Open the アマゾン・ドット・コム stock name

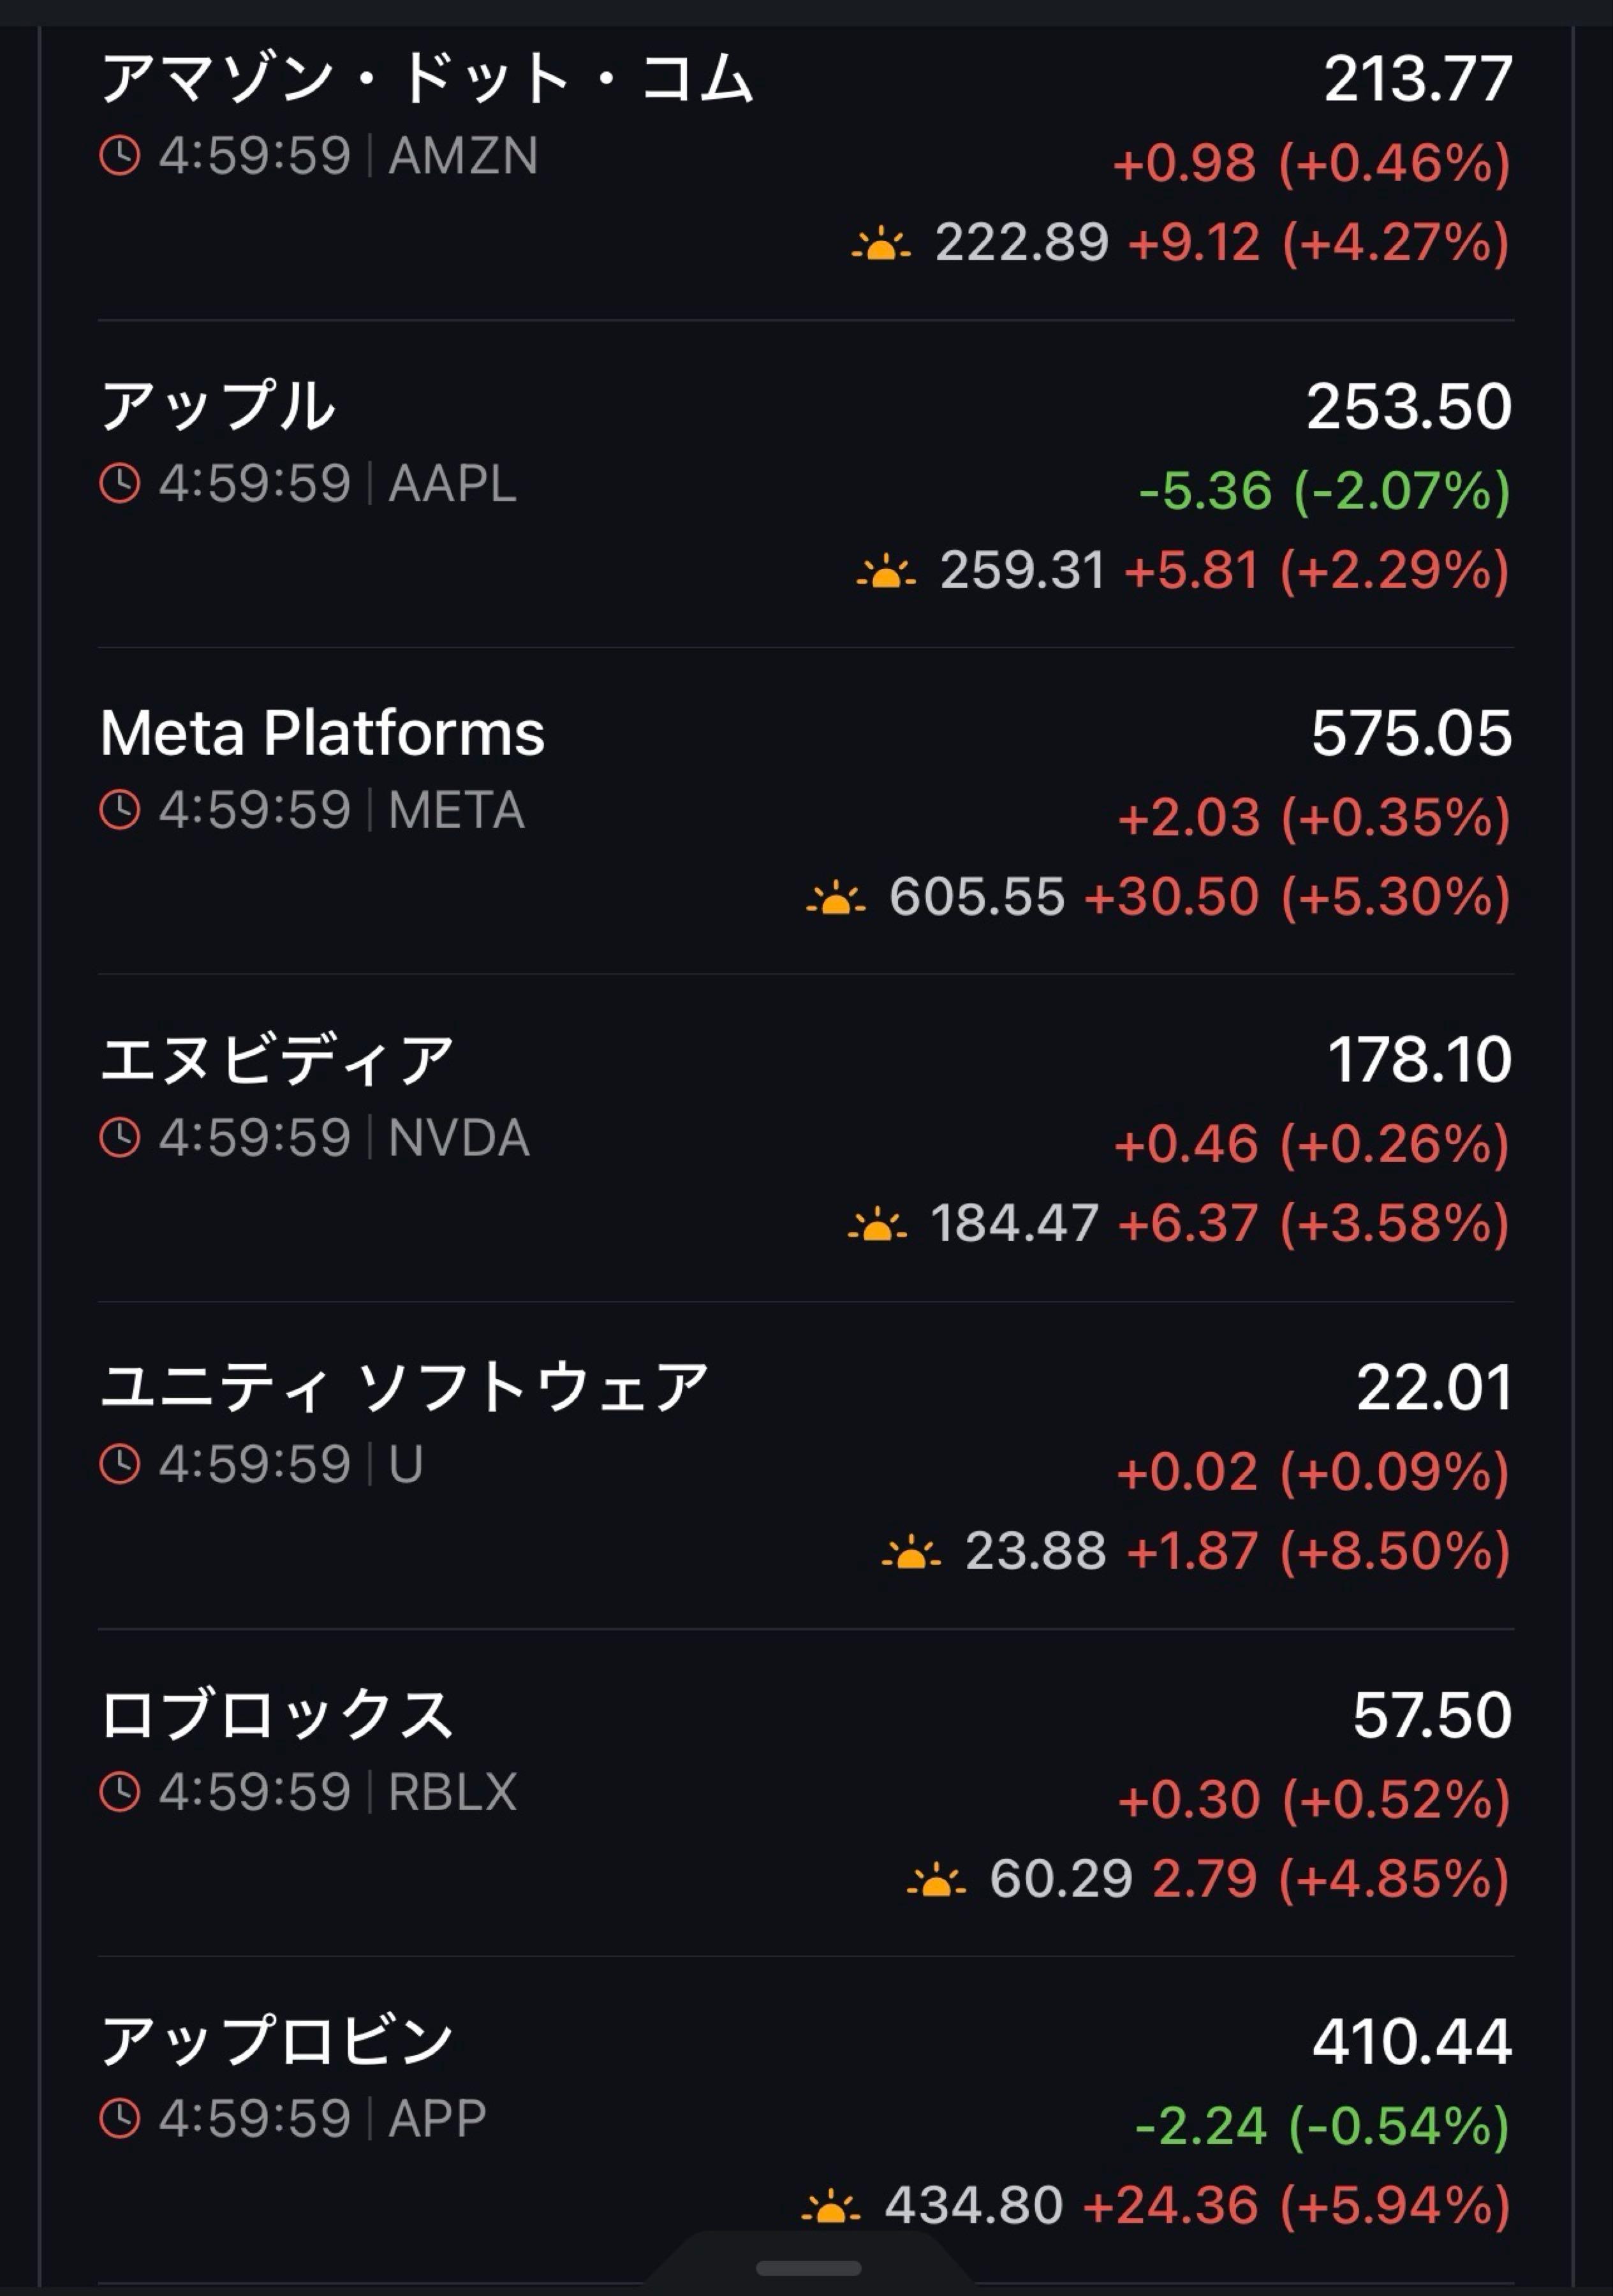[x=427, y=79]
